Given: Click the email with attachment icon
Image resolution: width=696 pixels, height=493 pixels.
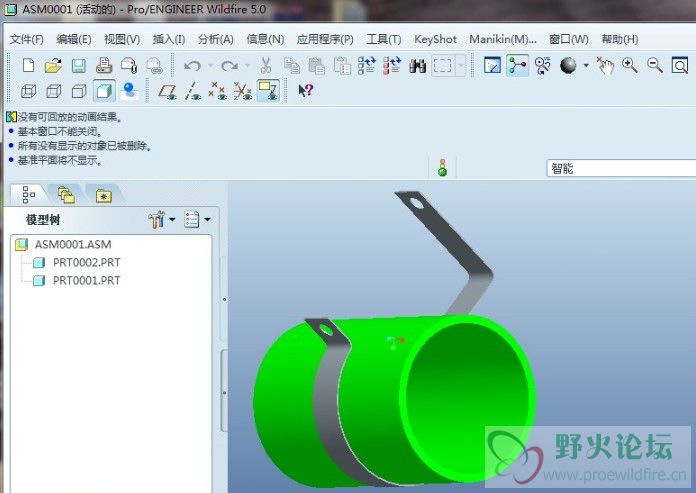Looking at the screenshot, I should pyautogui.click(x=129, y=66).
